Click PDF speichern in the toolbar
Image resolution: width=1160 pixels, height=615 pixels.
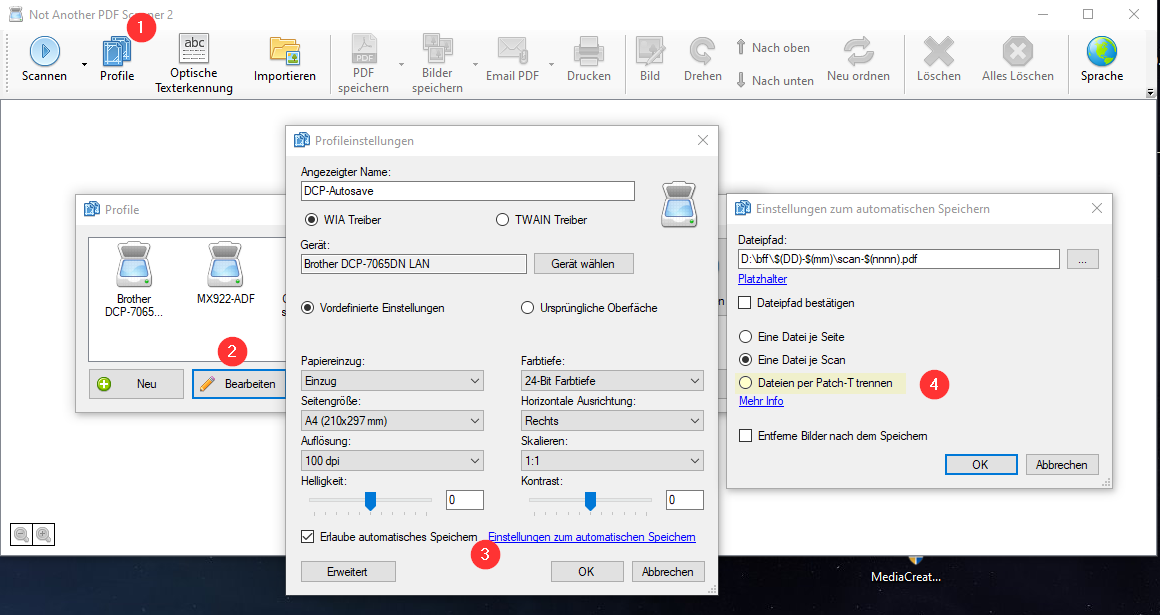[363, 64]
